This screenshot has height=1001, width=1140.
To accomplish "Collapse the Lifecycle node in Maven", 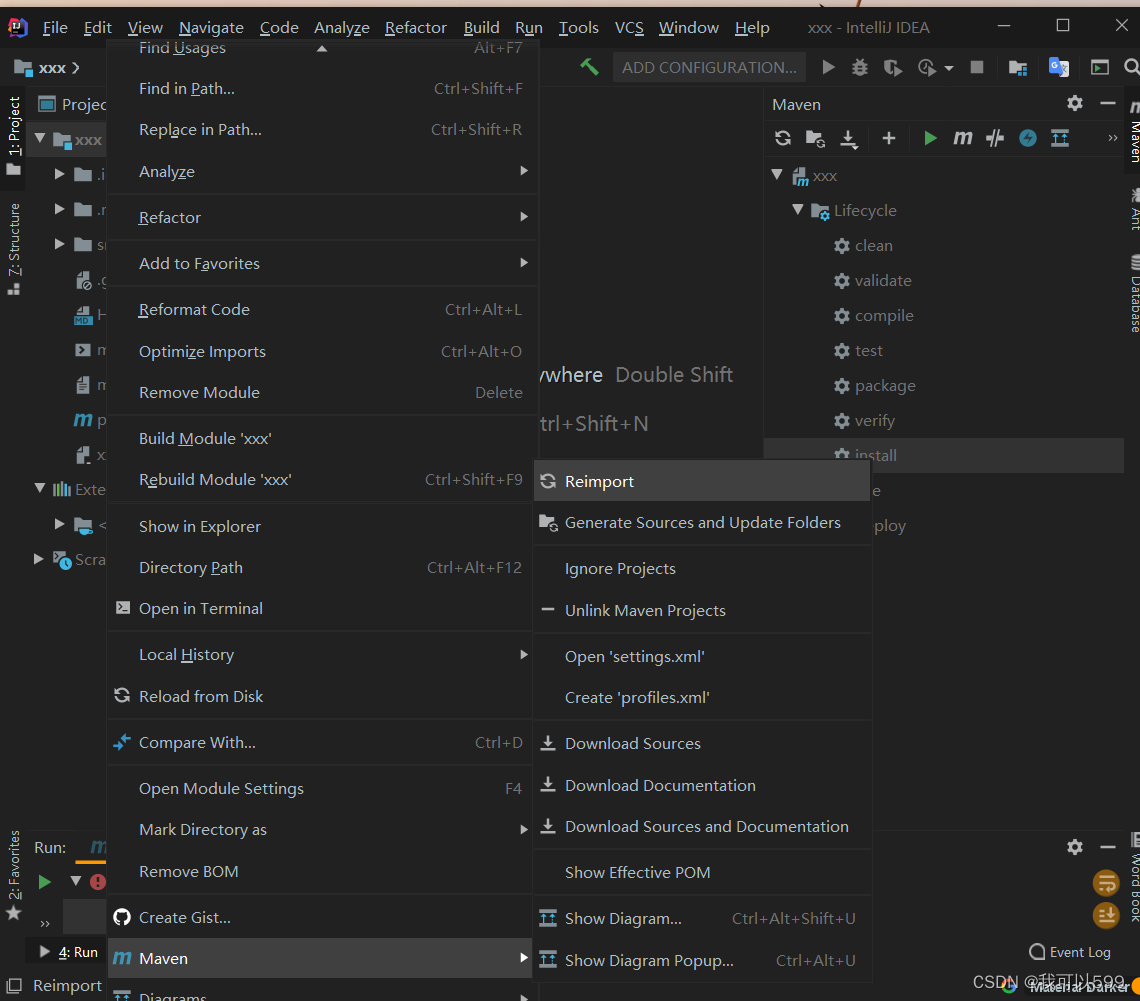I will 798,209.
